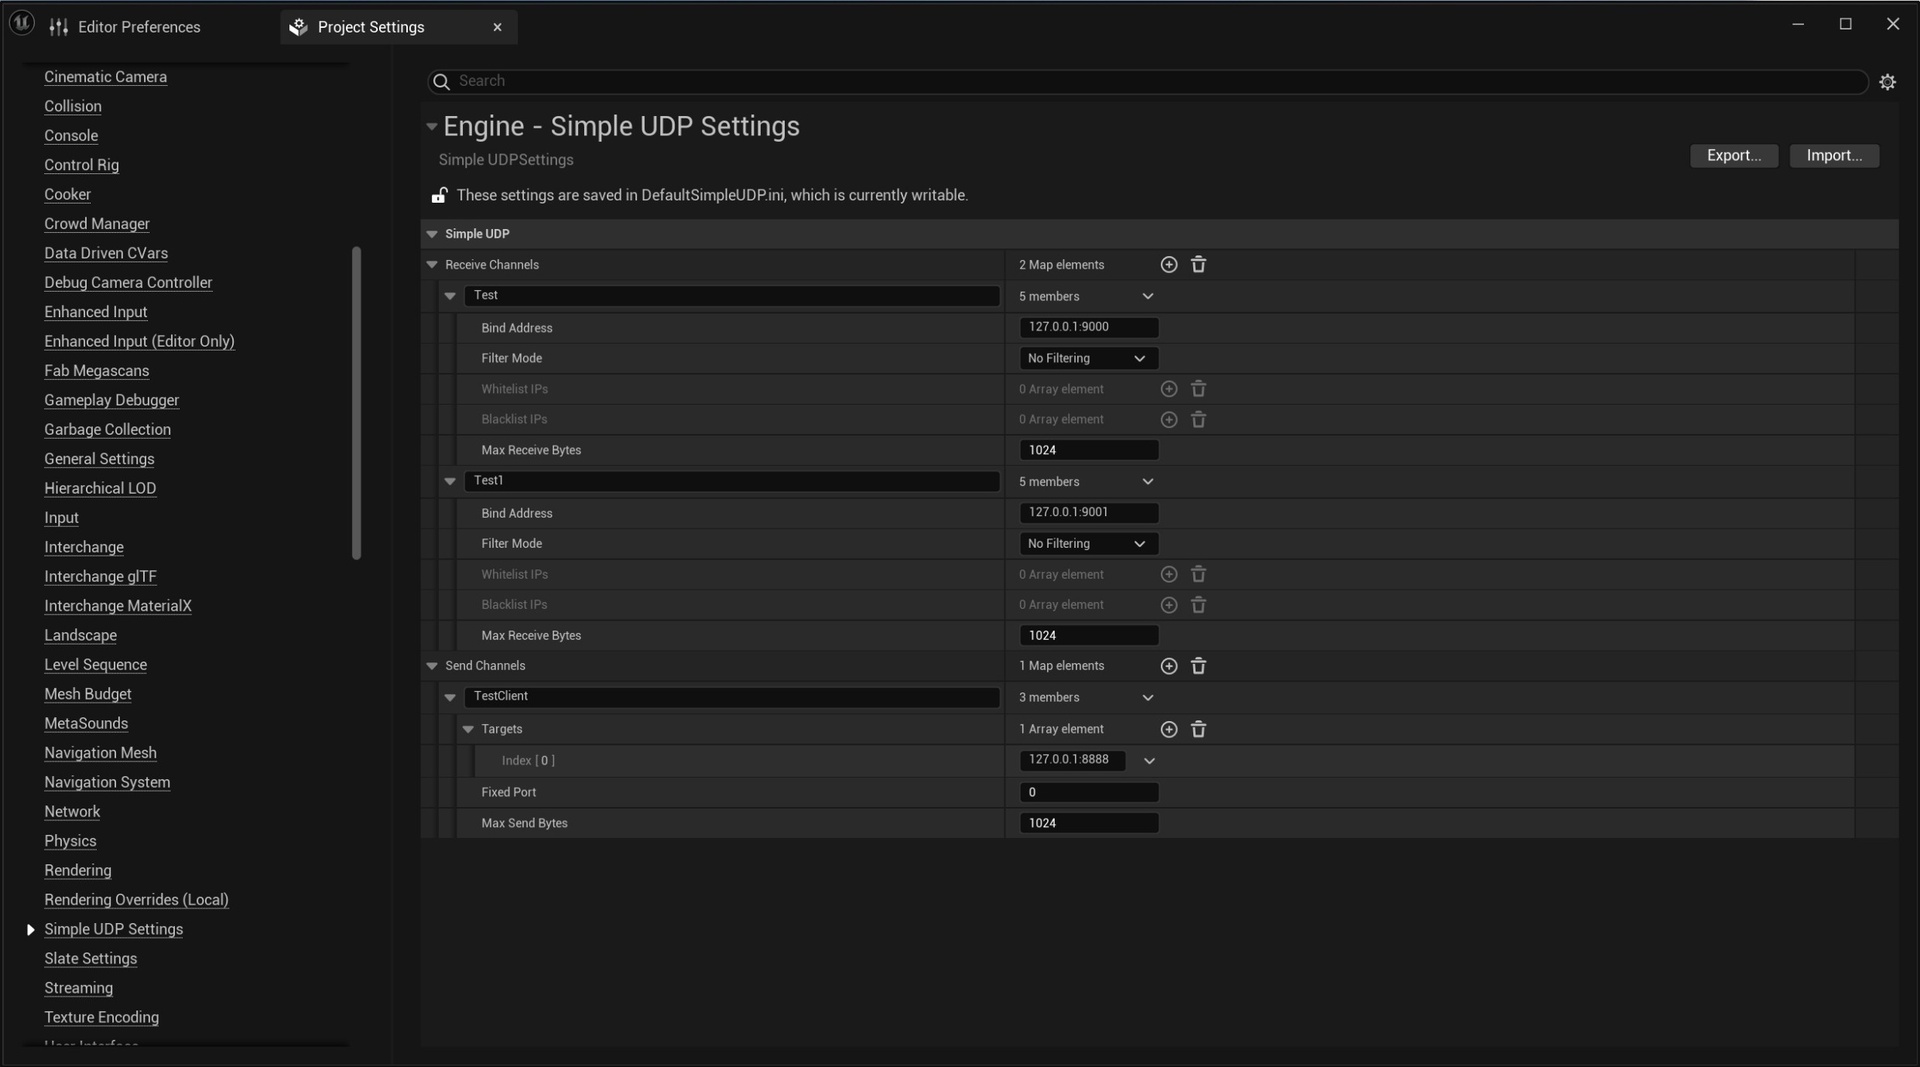Open Garbage Collection settings
Image resolution: width=1920 pixels, height=1067 pixels.
(107, 430)
